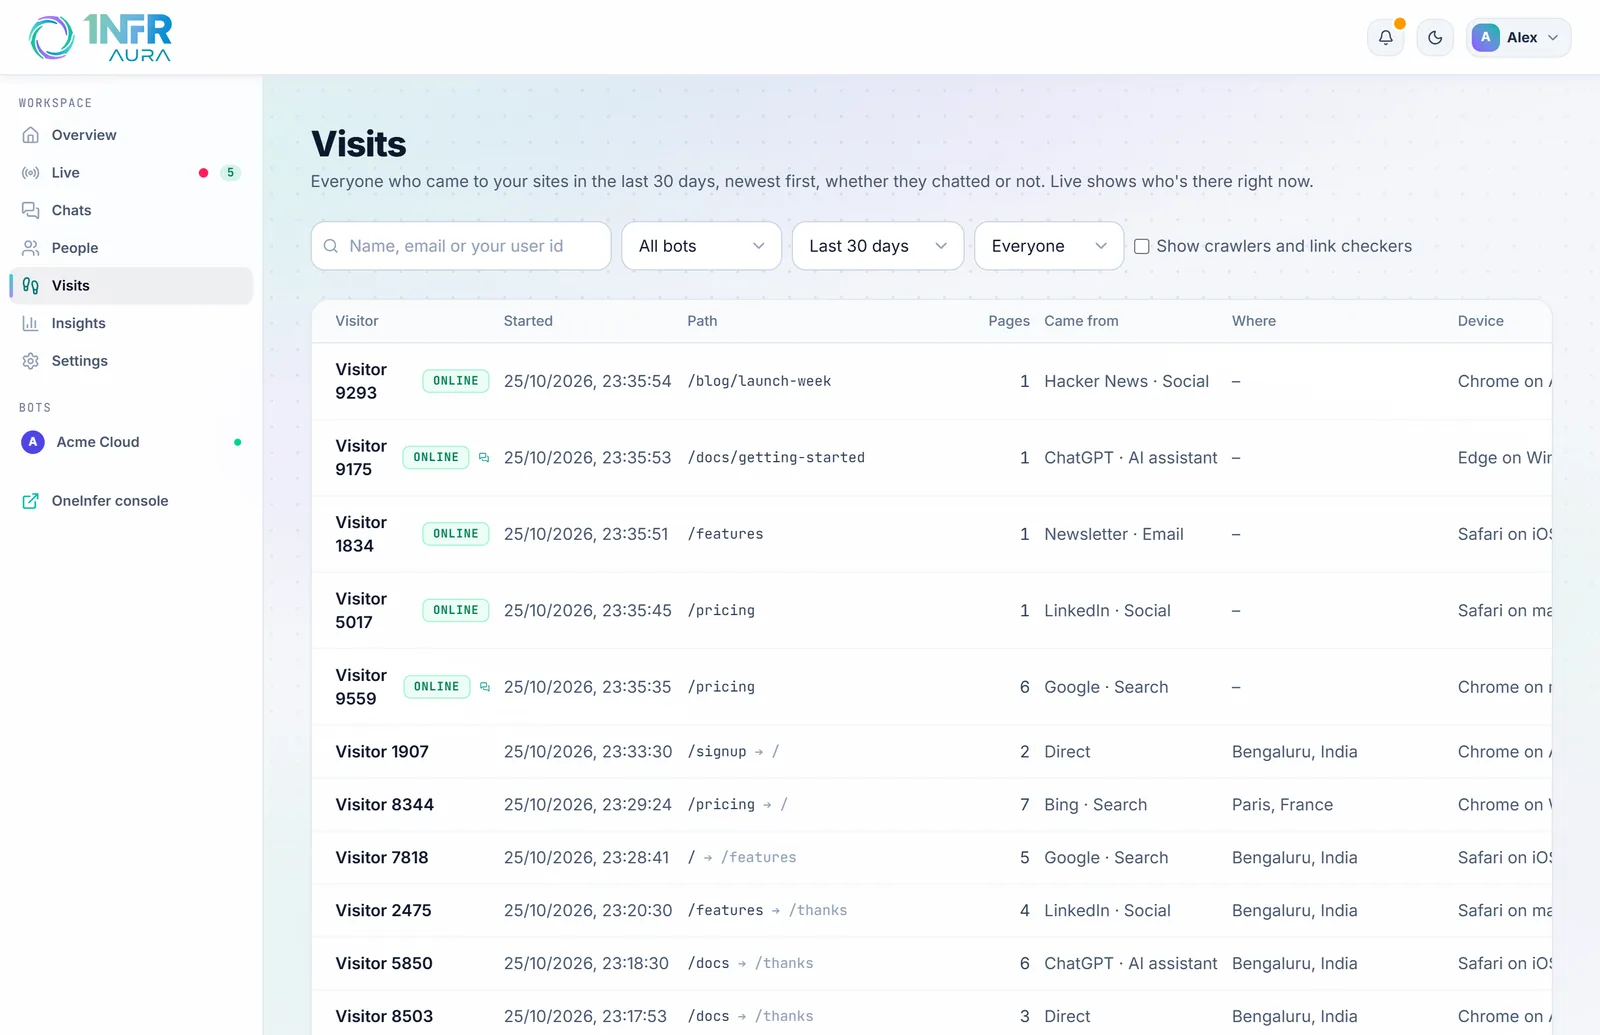Focus the name, email or user id search field
Screen dimensions: 1600x1035
tap(461, 246)
